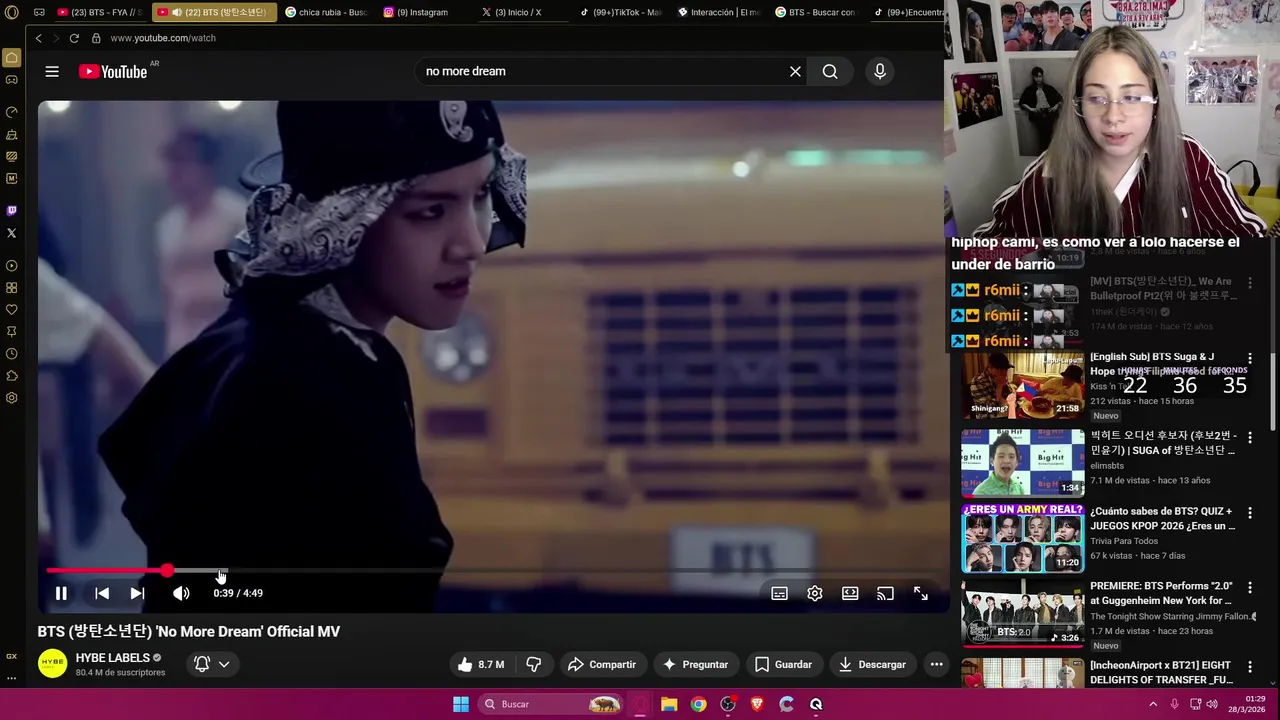Open Twitch from the Opera sidebar

tap(12, 210)
